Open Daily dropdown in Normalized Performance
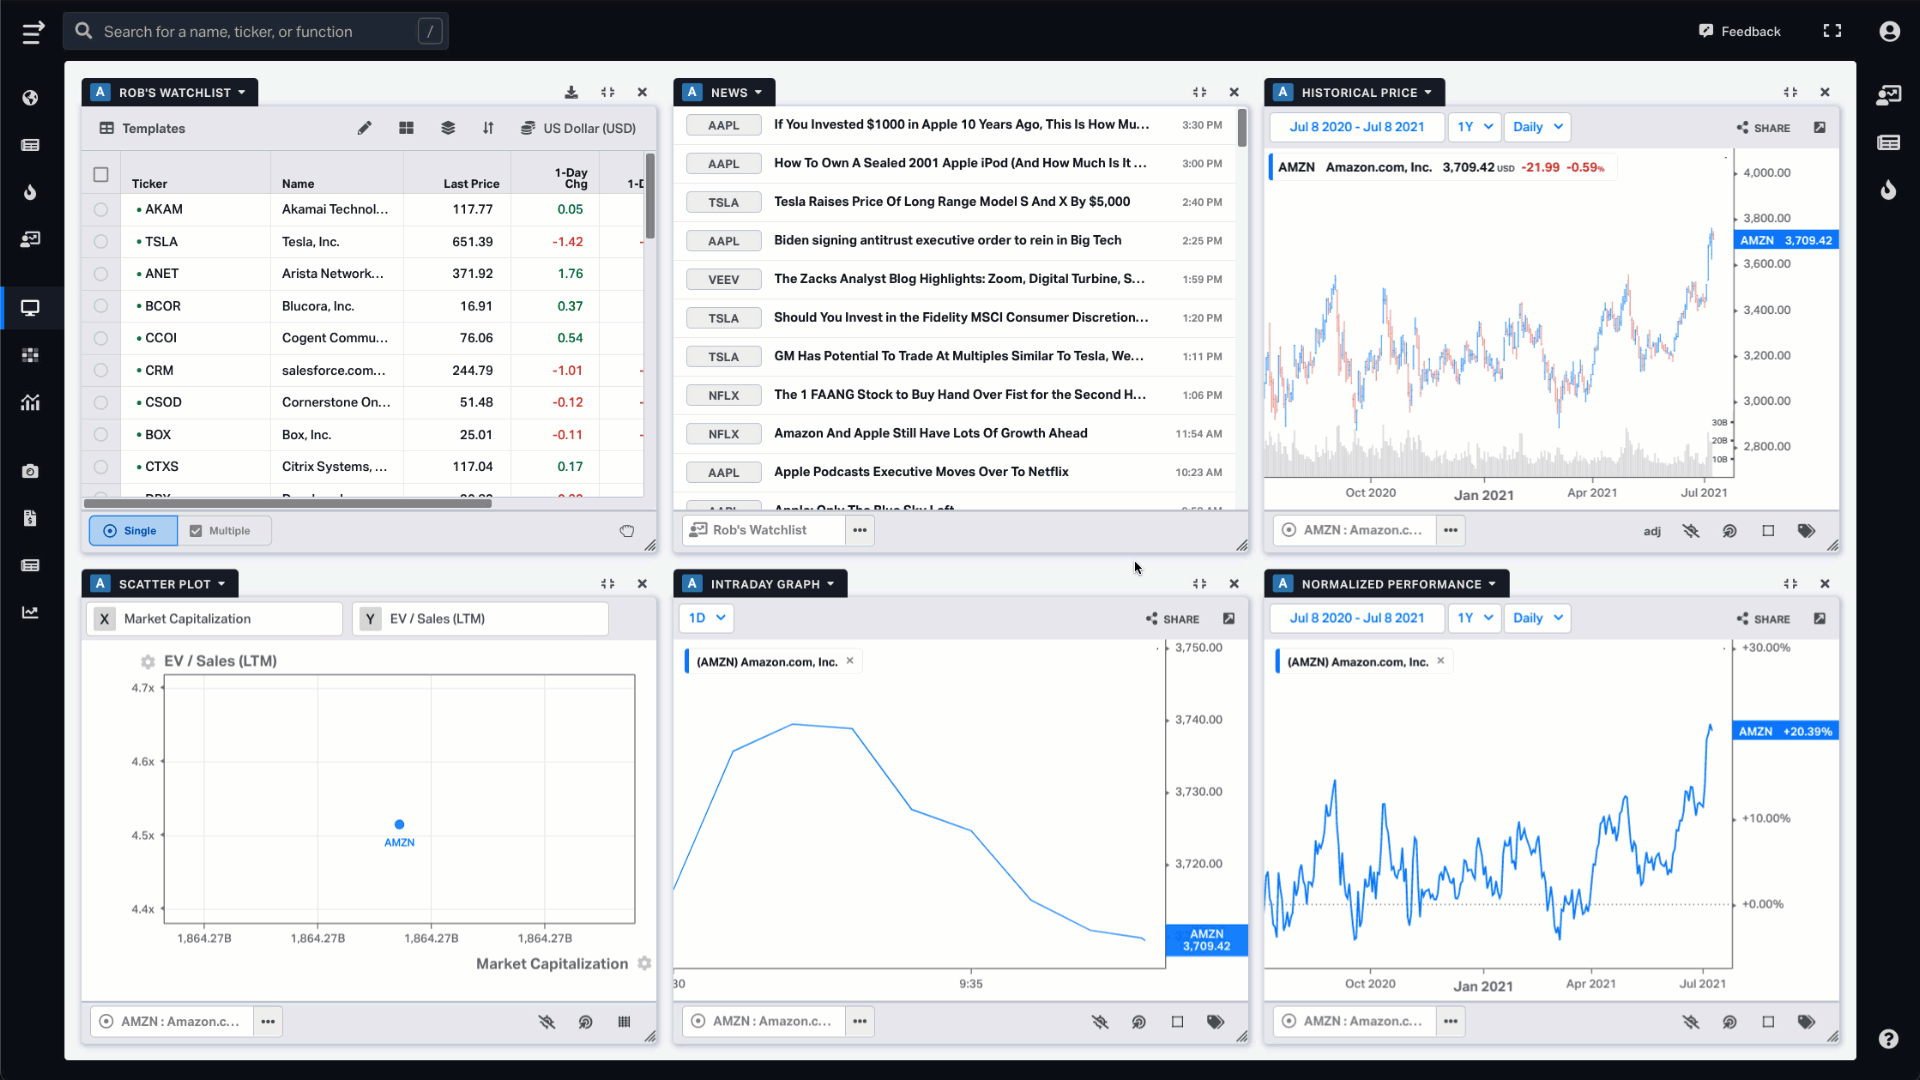The image size is (1920, 1080). point(1537,618)
